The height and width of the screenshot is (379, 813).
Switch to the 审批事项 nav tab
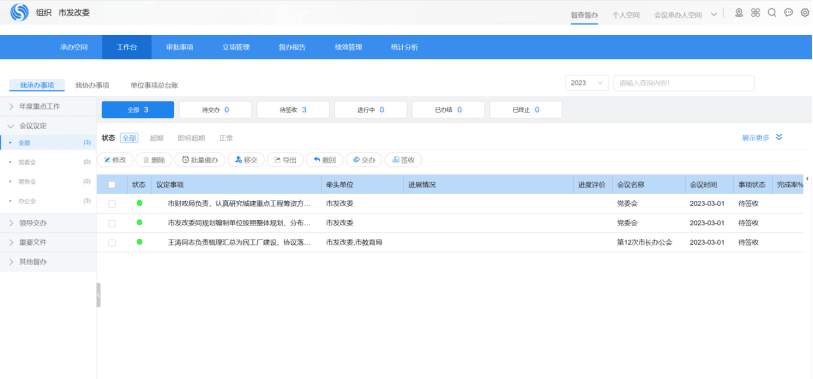tap(179, 47)
